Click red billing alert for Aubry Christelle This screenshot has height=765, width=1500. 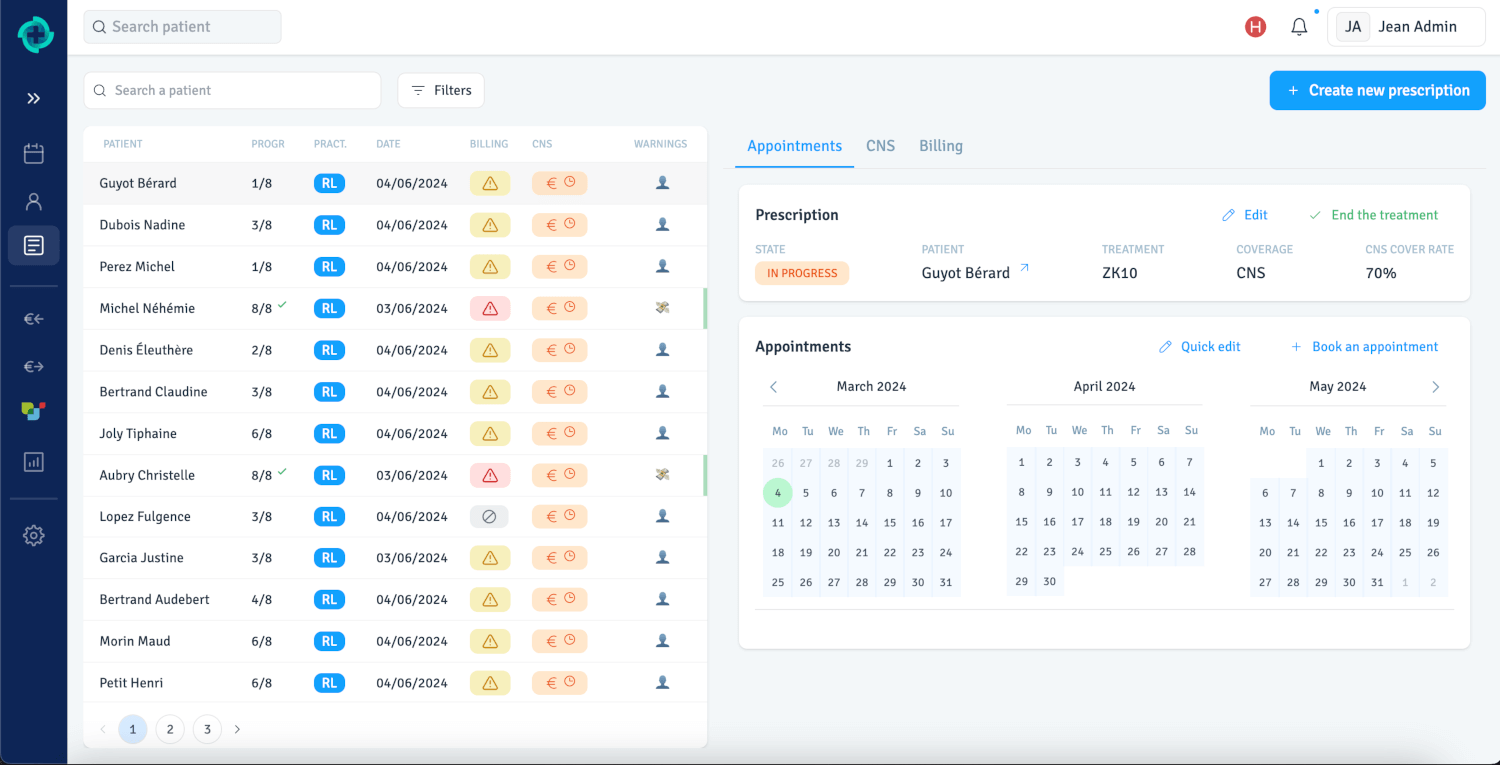[490, 475]
